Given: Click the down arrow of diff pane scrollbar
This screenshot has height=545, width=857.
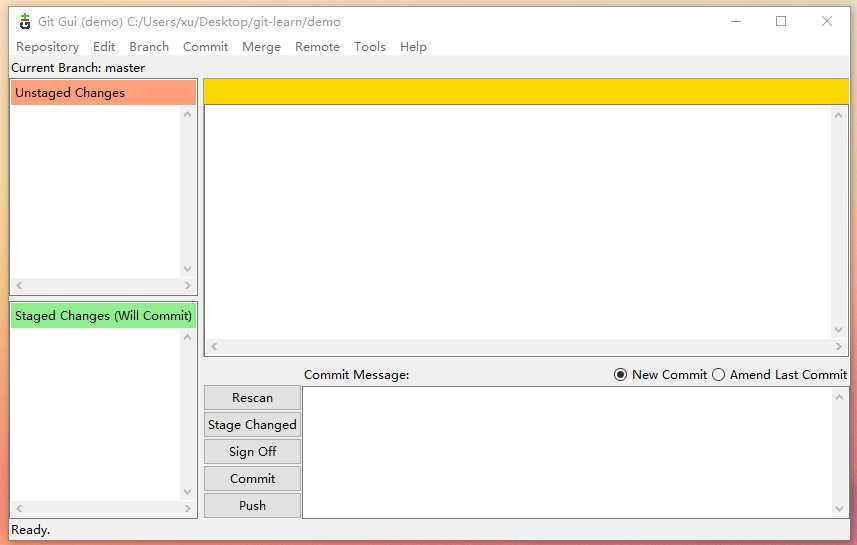Looking at the screenshot, I should (x=839, y=330).
